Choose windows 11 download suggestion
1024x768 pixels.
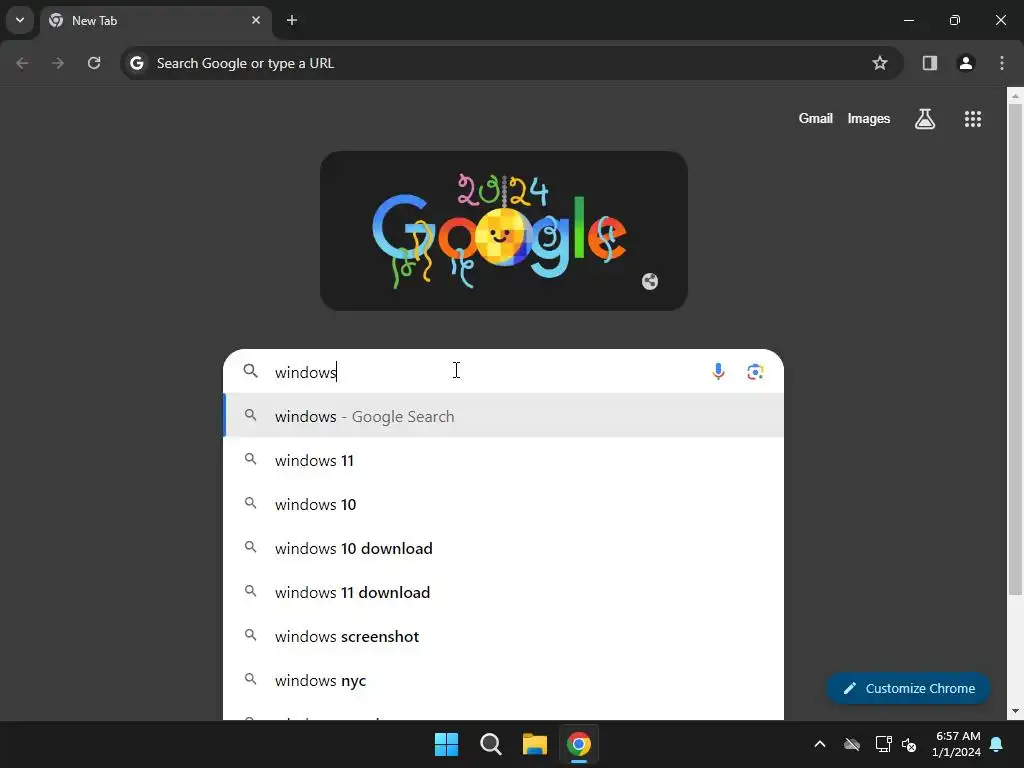[x=504, y=592]
